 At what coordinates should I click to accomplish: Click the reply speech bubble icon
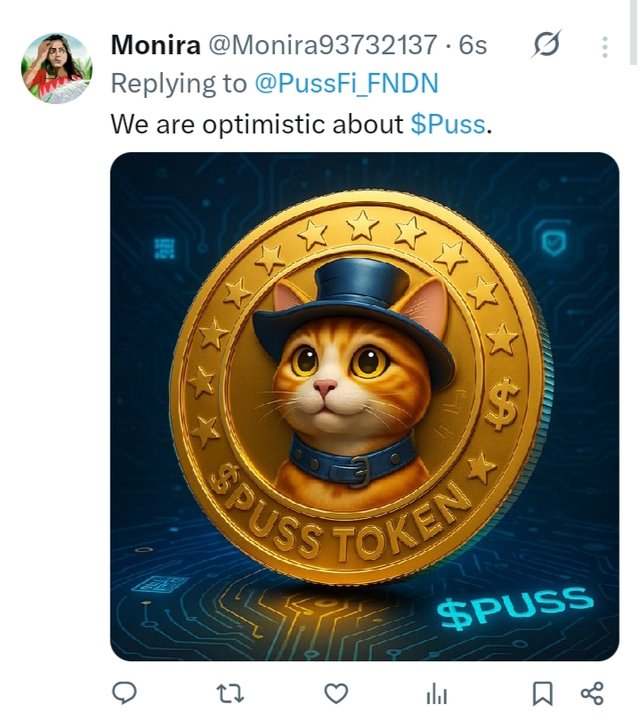124,693
